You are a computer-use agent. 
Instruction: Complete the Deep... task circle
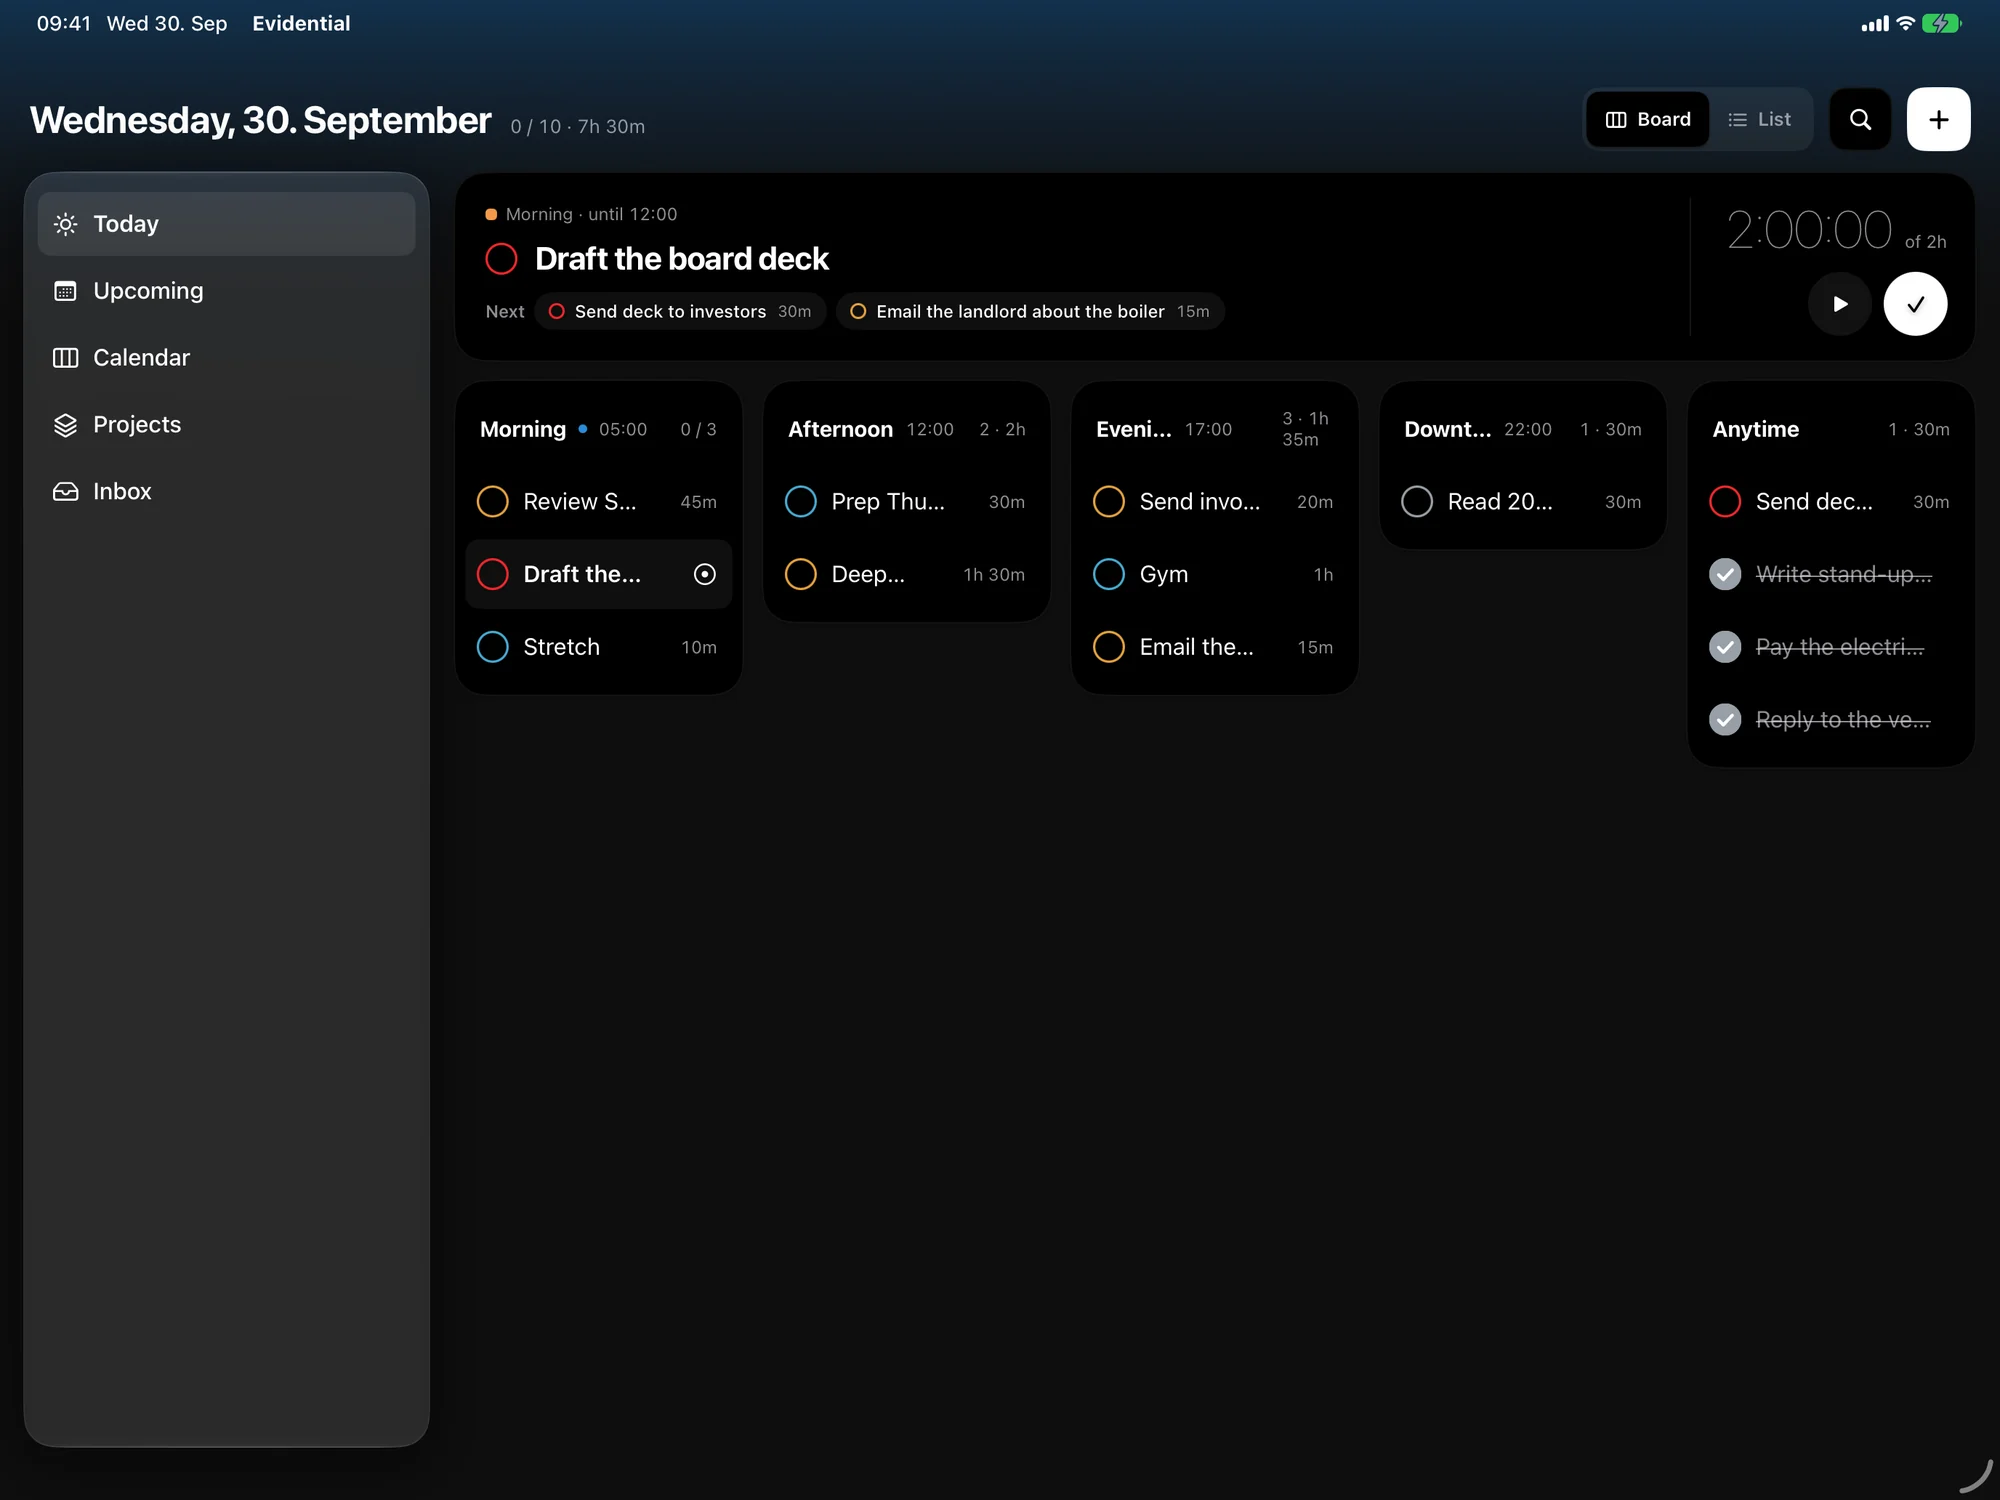pyautogui.click(x=801, y=574)
